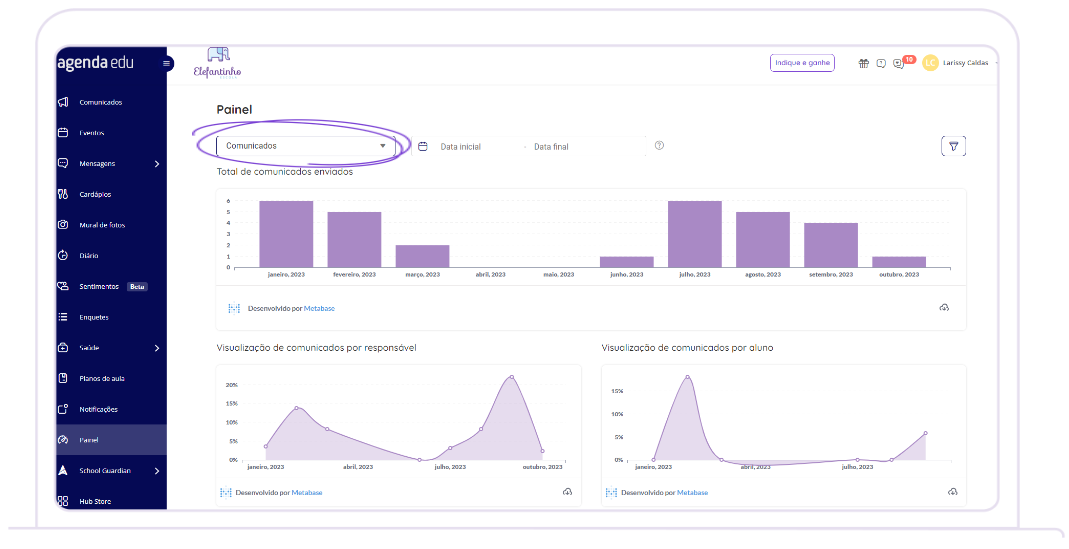Follow the Metabase link under the bar chart
The height and width of the screenshot is (549, 1069).
coord(319,309)
